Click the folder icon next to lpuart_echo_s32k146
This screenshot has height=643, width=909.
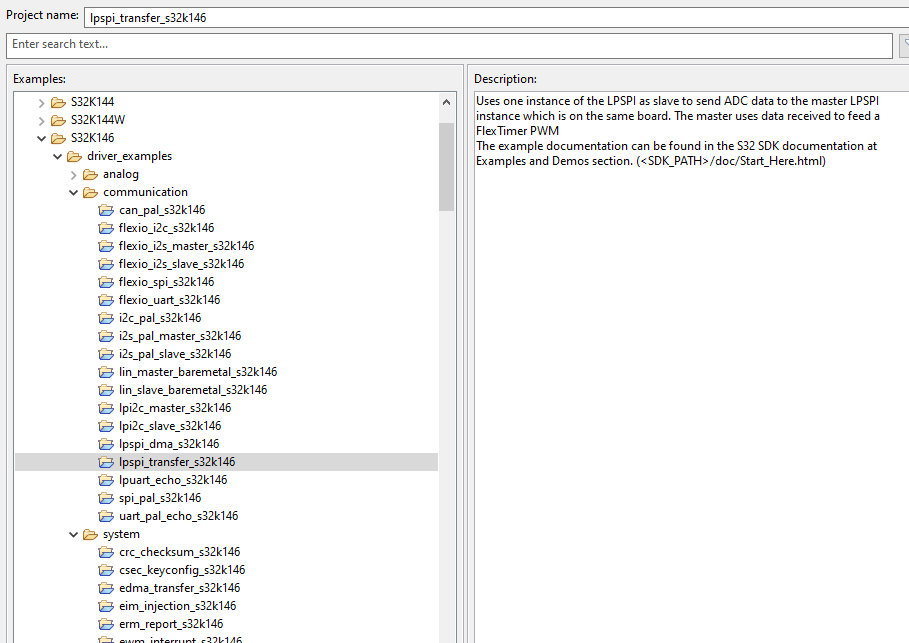[x=106, y=479]
